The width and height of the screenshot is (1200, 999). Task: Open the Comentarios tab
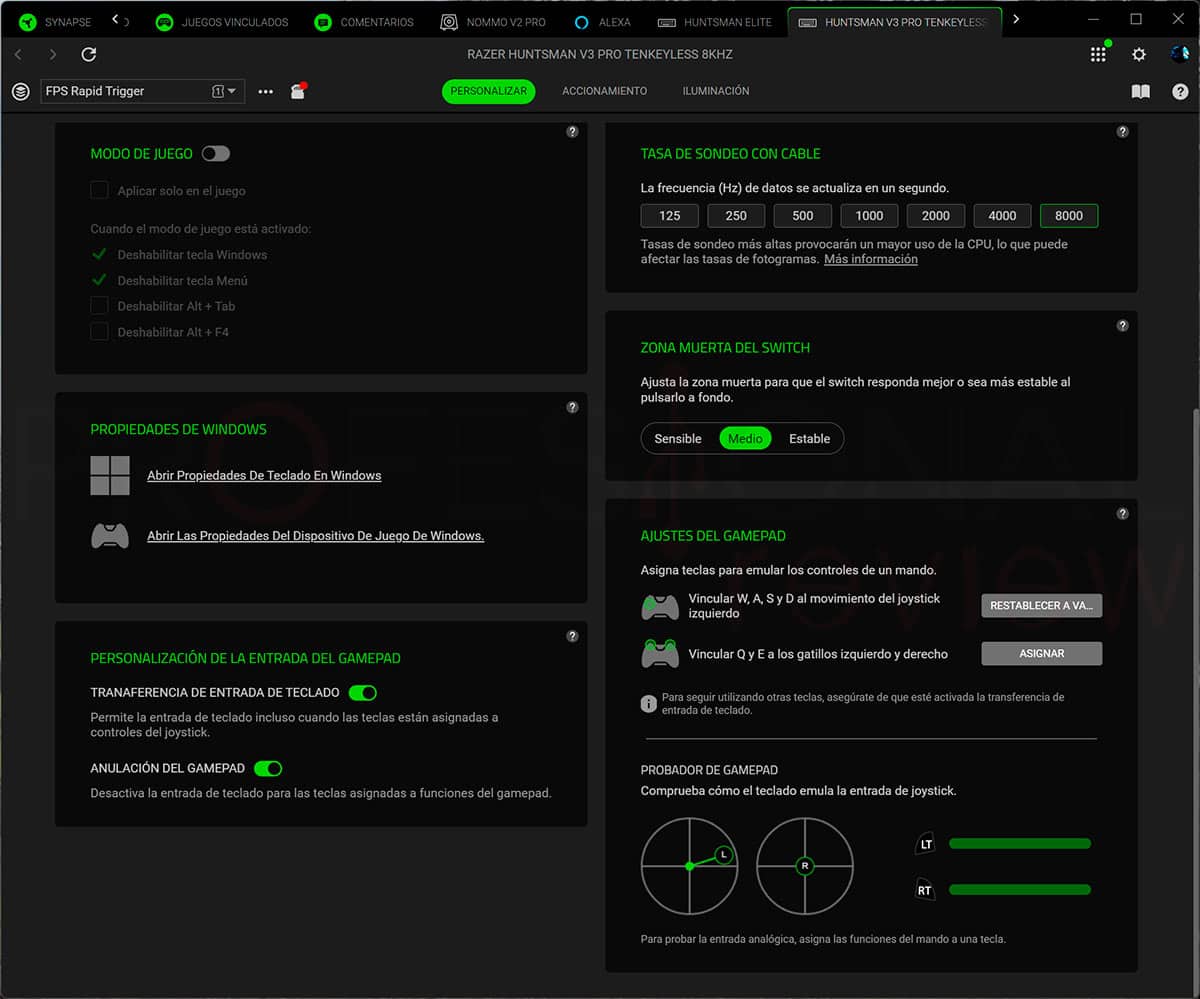click(364, 21)
